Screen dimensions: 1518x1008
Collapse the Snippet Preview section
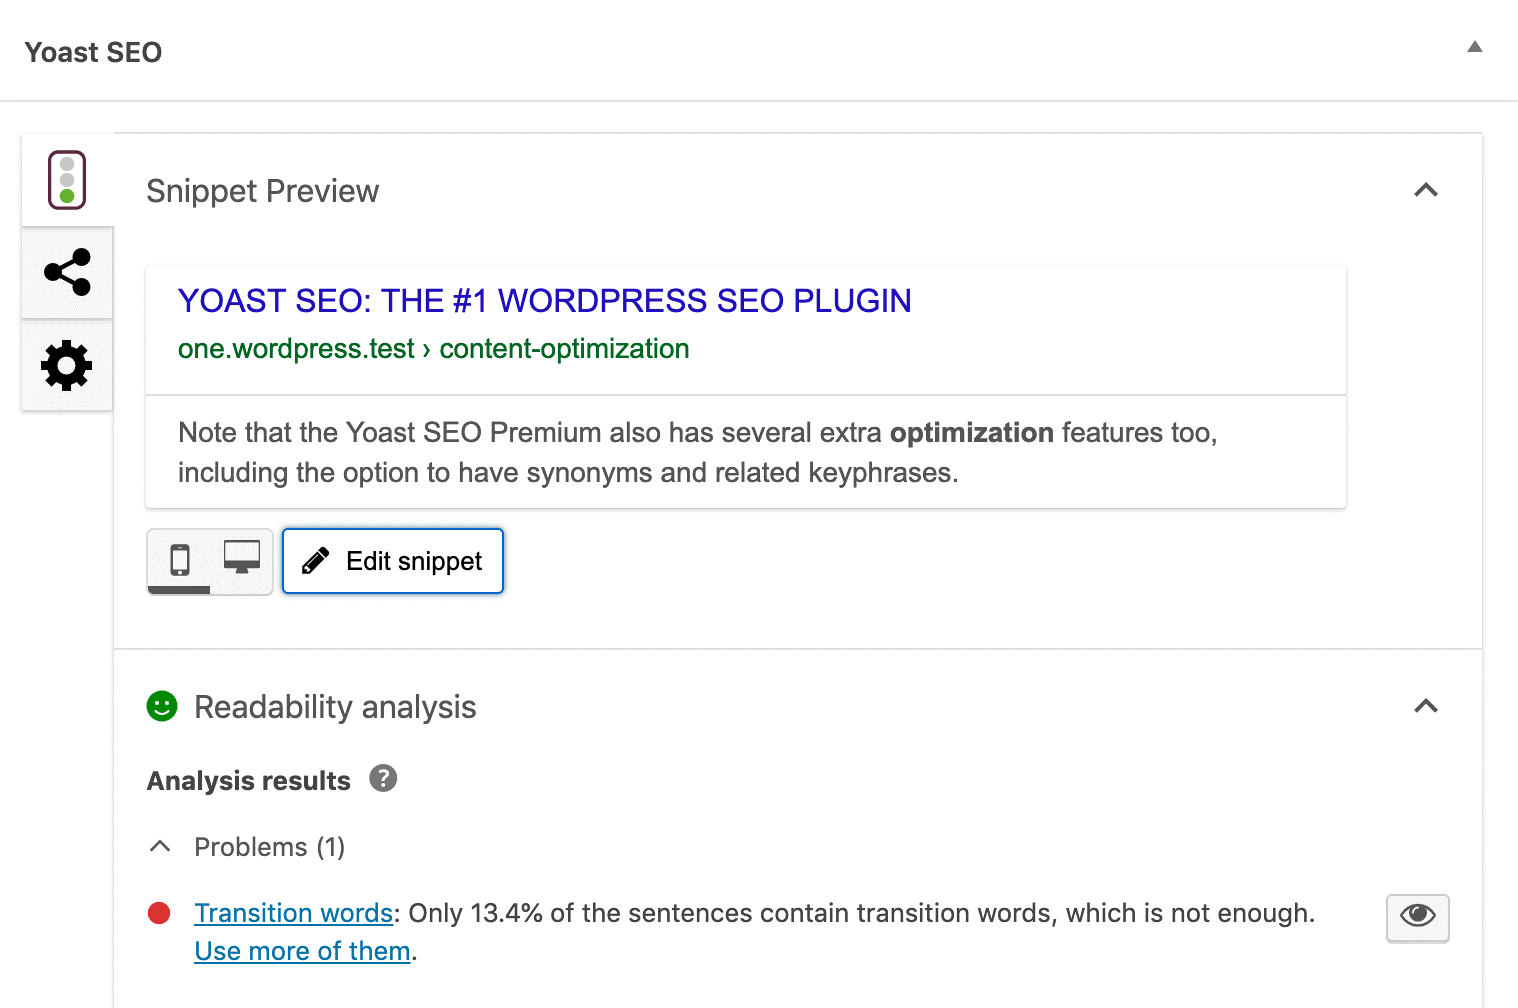tap(1427, 190)
